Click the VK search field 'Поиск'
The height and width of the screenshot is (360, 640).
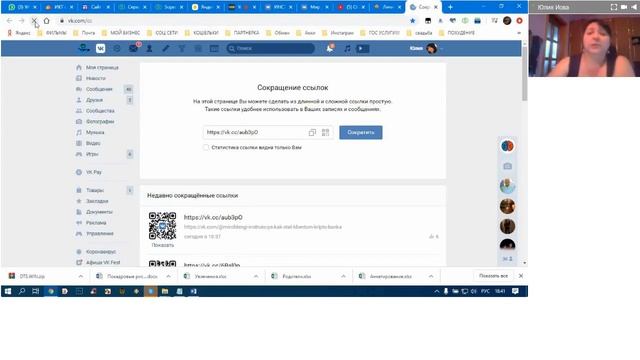(271, 49)
